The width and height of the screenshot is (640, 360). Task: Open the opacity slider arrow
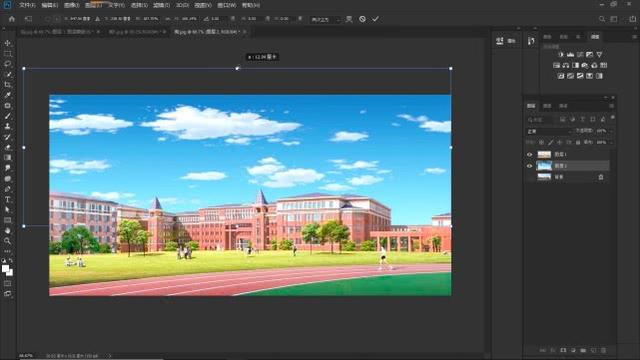(x=611, y=131)
